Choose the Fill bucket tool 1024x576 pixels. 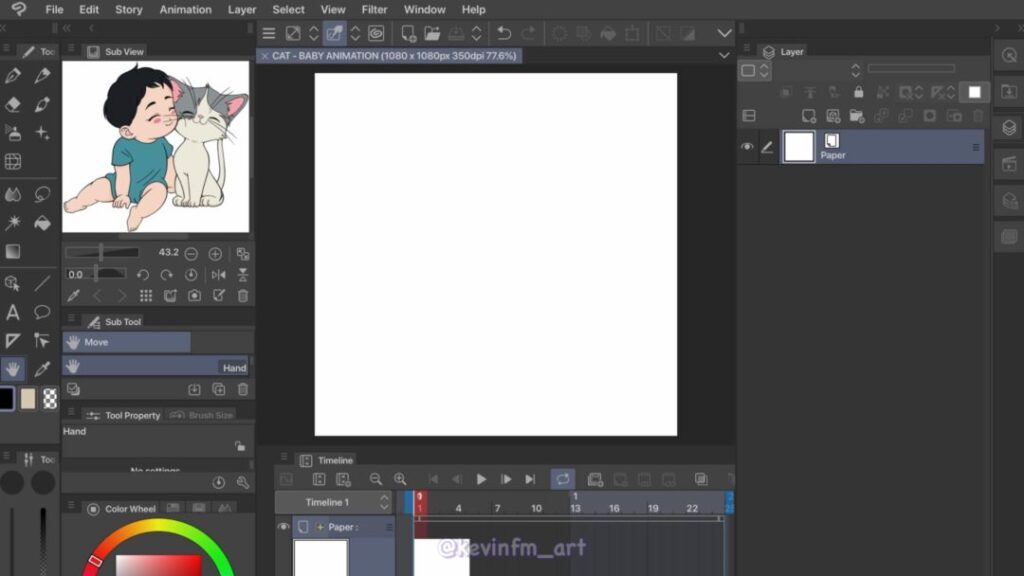(42, 223)
